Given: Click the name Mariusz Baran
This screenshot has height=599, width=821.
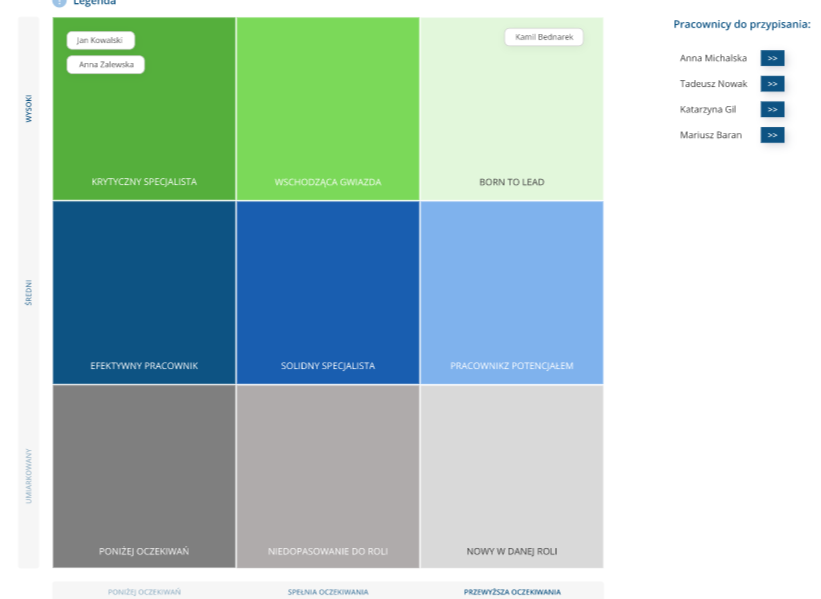Looking at the screenshot, I should 711,135.
